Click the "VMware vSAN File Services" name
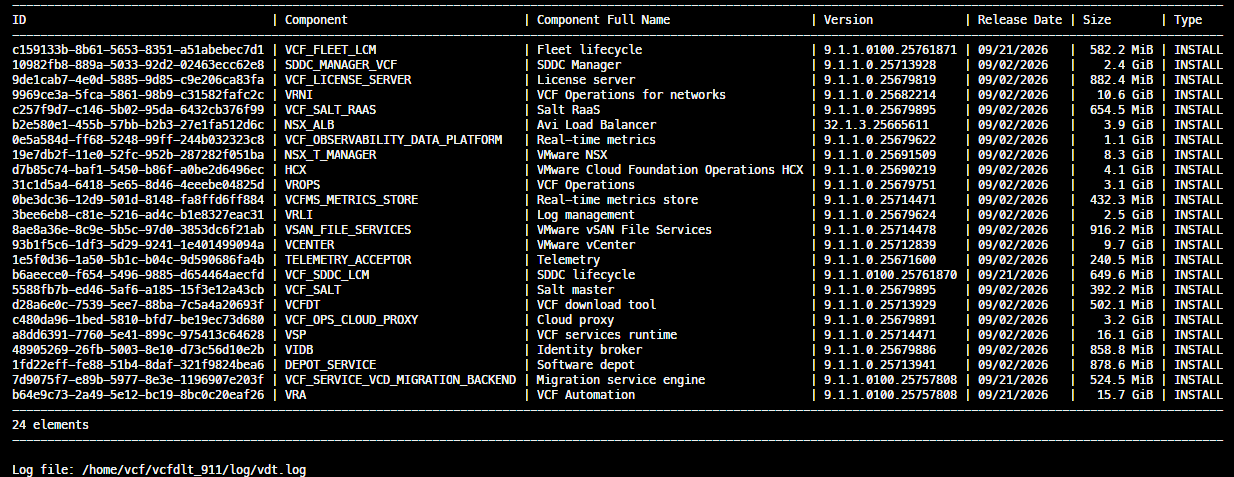 [624, 230]
